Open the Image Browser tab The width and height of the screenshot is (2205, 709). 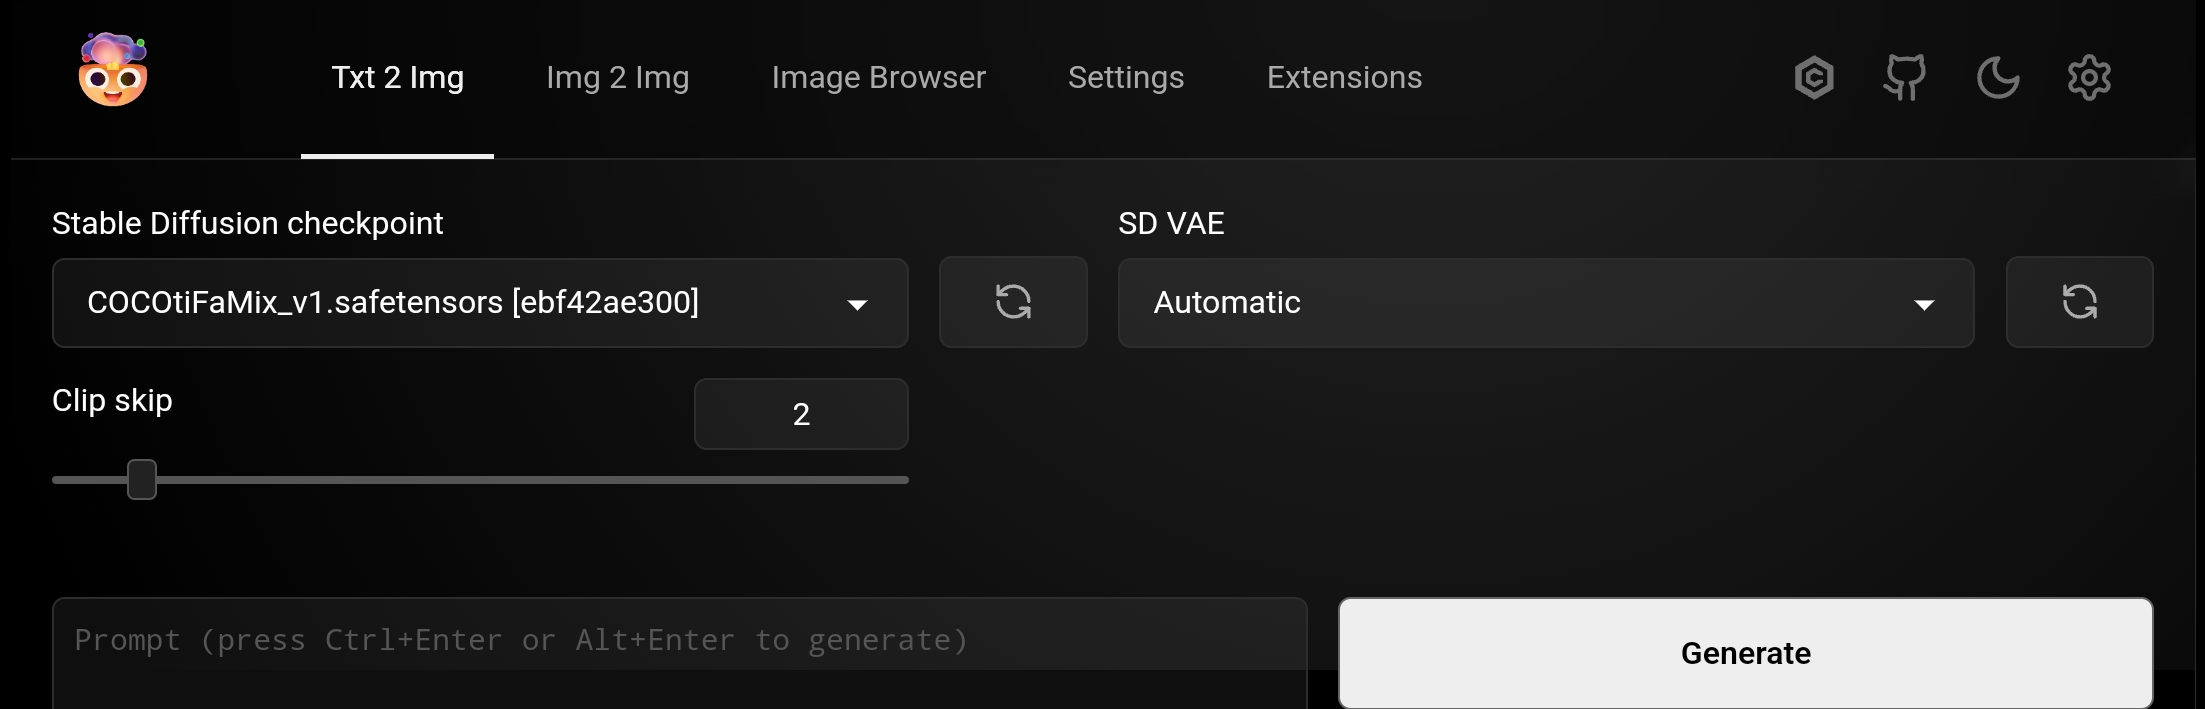click(x=878, y=77)
